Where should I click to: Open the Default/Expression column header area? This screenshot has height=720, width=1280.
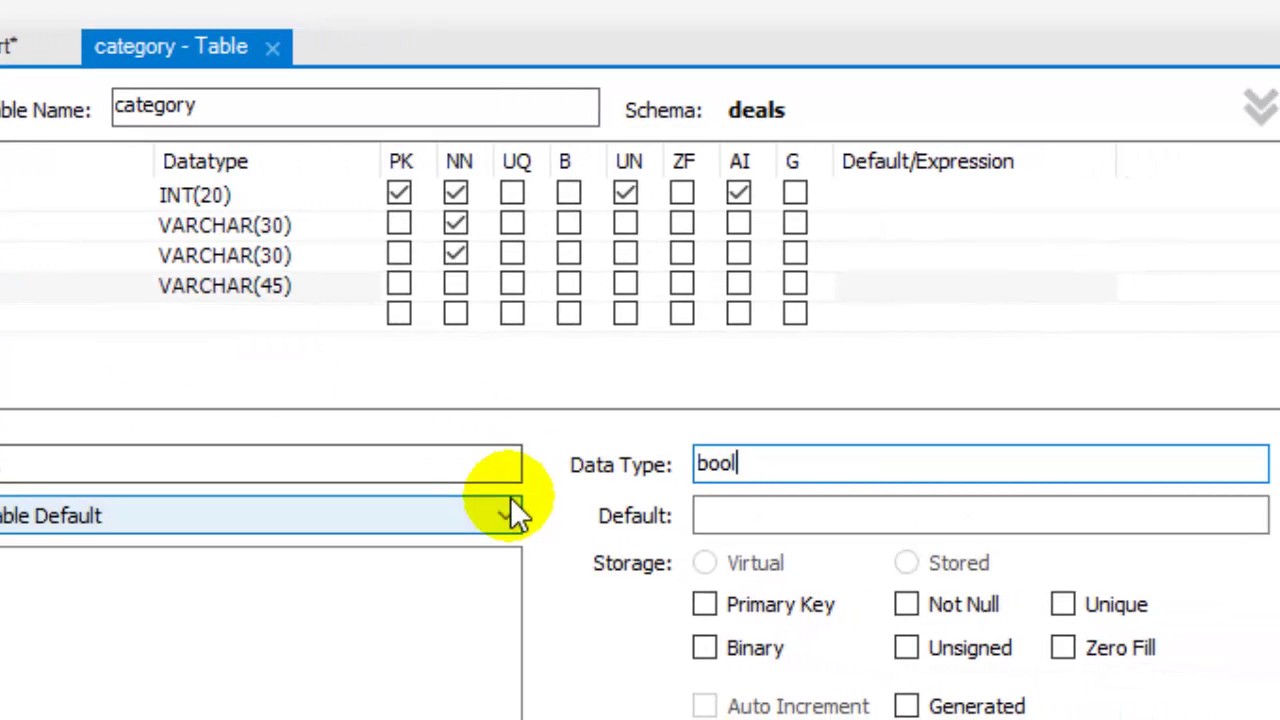(x=927, y=161)
